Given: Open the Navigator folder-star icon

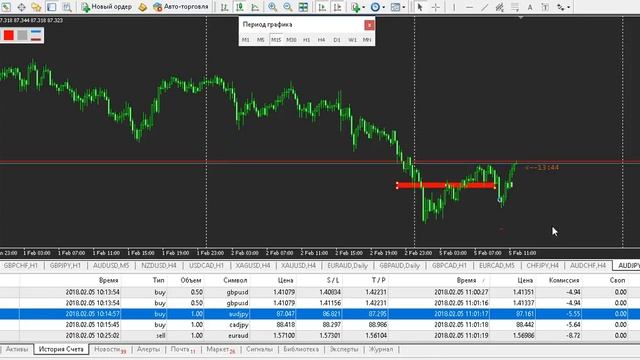Looking at the screenshot, I should (x=36, y=7).
